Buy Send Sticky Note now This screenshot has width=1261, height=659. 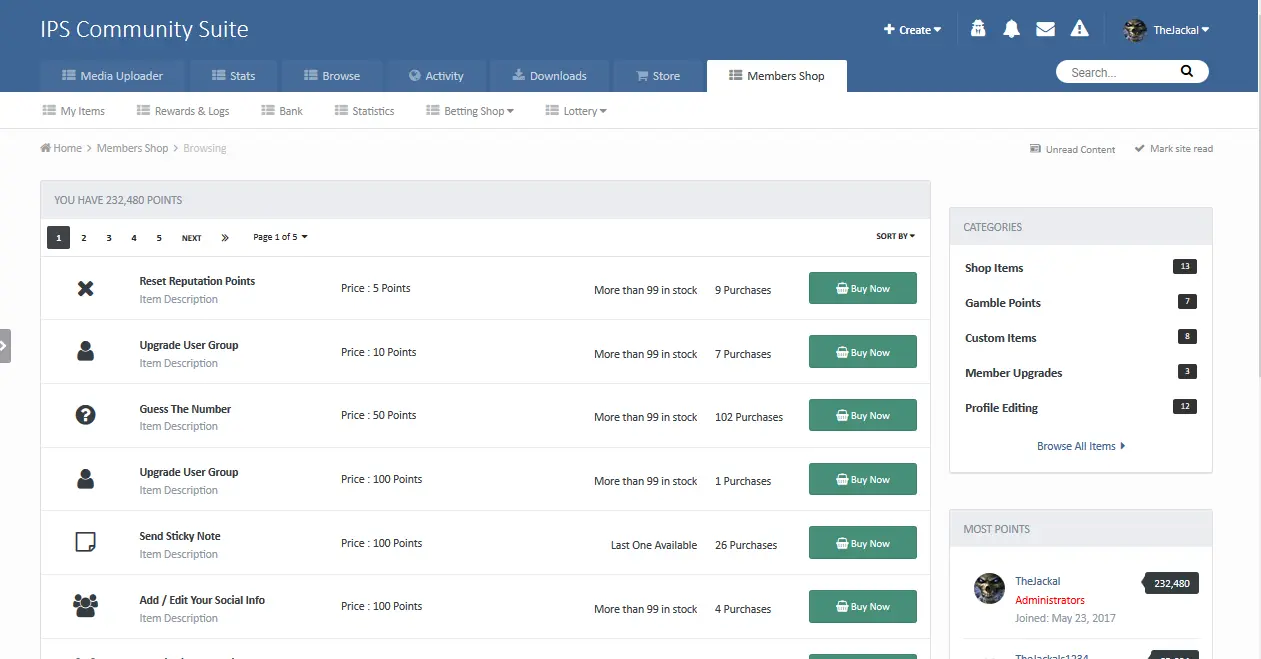click(x=862, y=543)
